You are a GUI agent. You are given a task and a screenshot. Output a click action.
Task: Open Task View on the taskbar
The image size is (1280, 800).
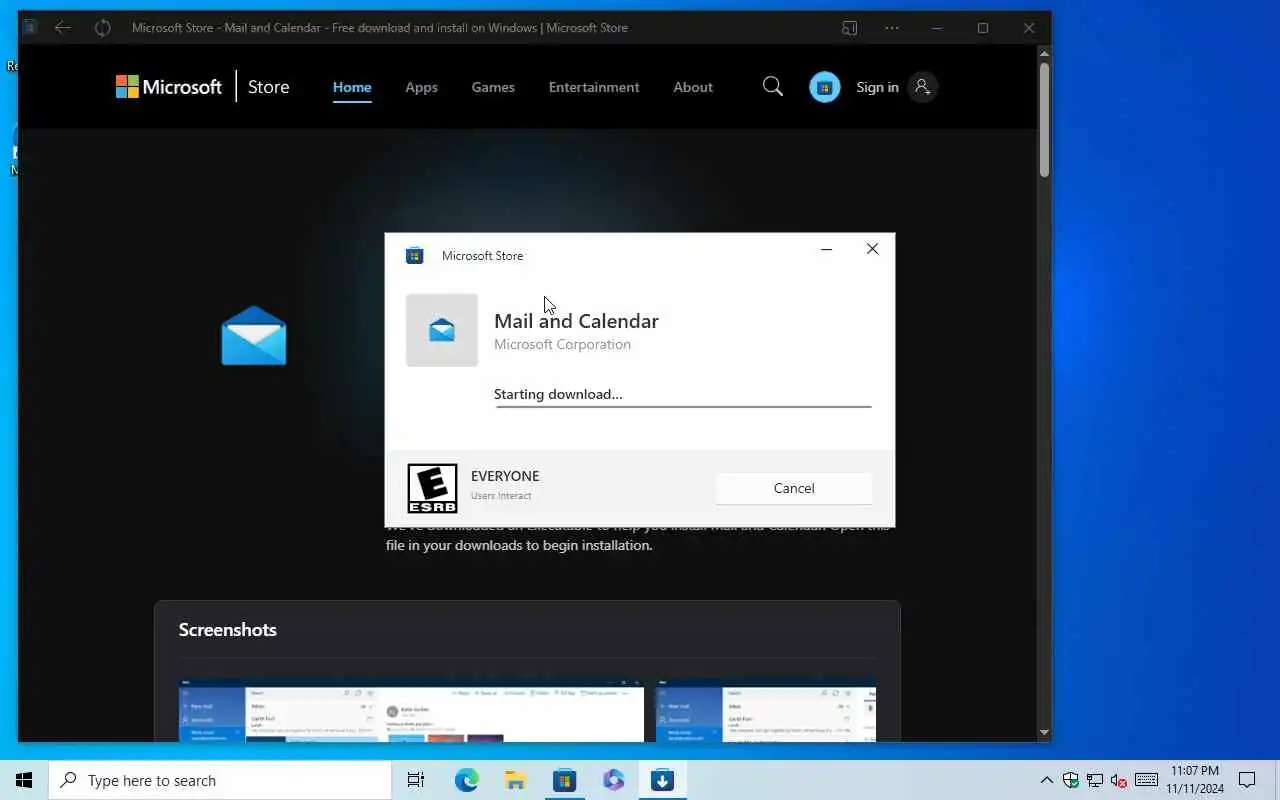[416, 780]
